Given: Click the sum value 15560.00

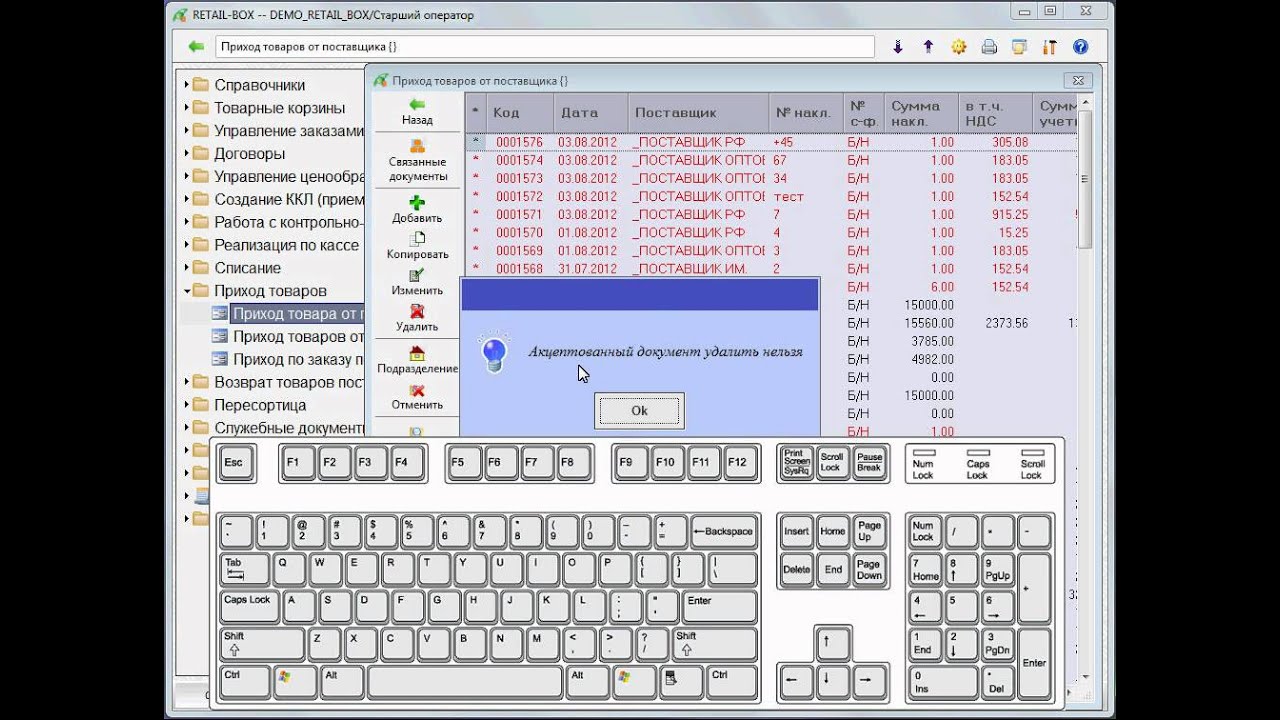Looking at the screenshot, I should click(929, 323).
